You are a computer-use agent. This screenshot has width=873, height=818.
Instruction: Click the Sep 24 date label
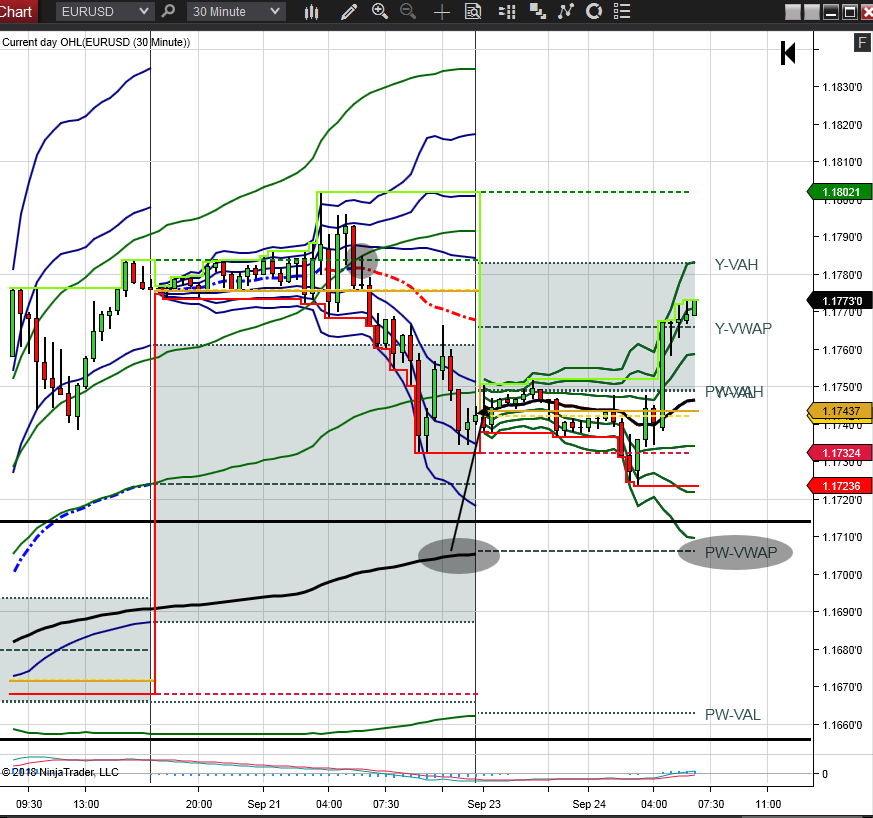[x=589, y=804]
